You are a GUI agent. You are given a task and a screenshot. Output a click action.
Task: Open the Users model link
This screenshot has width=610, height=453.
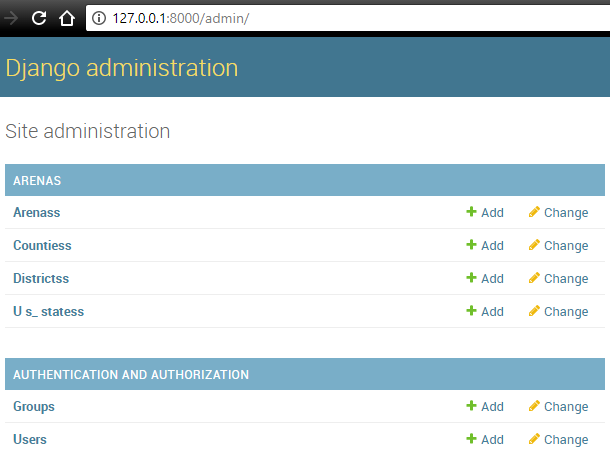tap(30, 439)
